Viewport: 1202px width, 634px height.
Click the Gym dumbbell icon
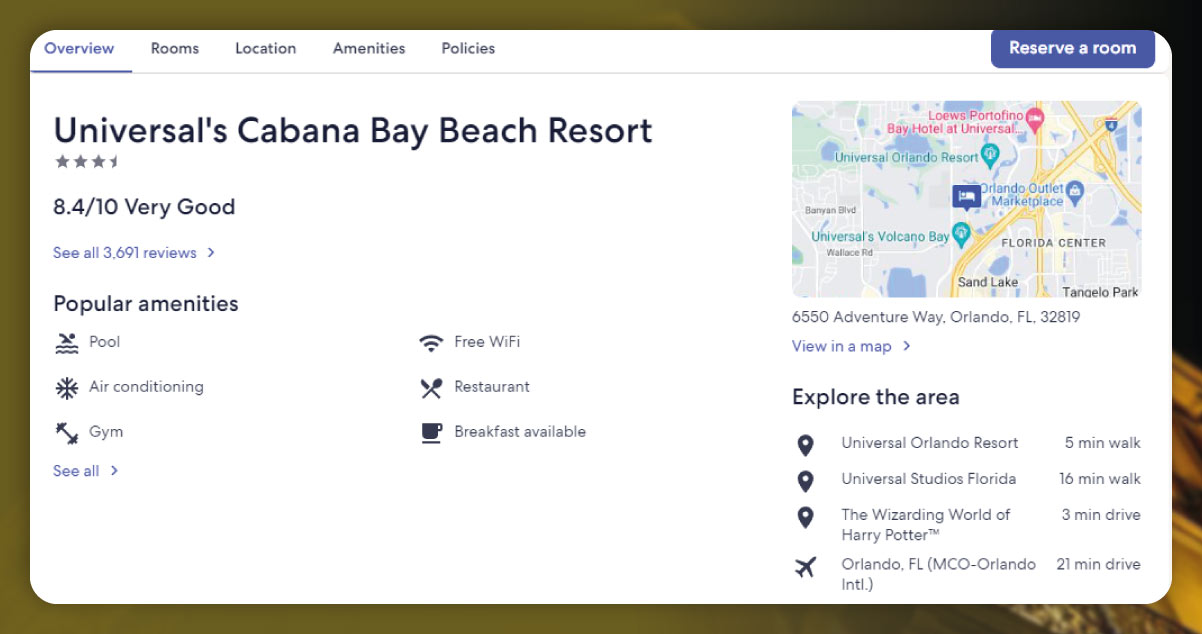(x=67, y=433)
